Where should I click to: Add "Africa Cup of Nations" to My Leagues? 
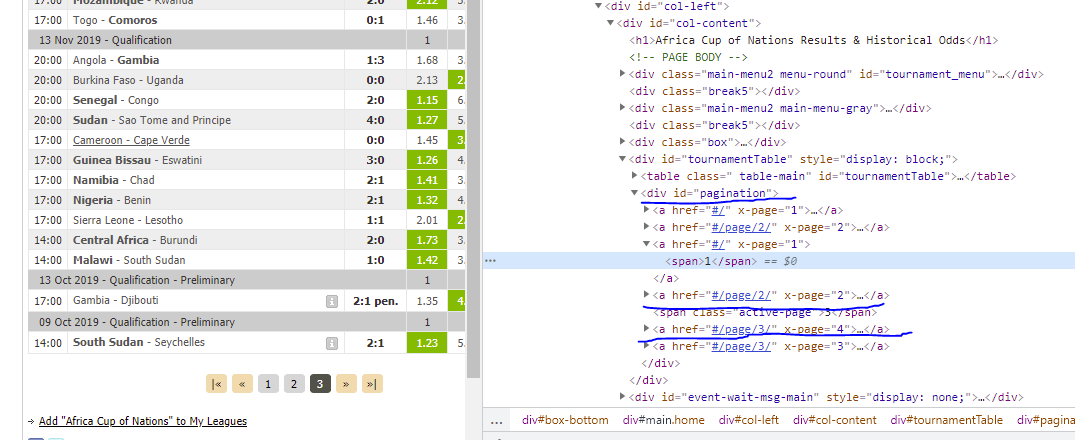click(141, 421)
